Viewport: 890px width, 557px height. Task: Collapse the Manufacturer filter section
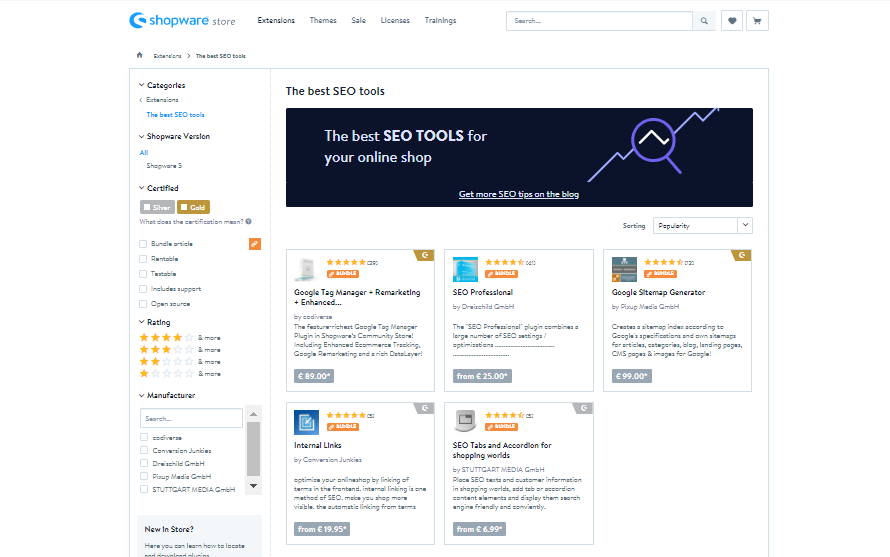(x=167, y=395)
